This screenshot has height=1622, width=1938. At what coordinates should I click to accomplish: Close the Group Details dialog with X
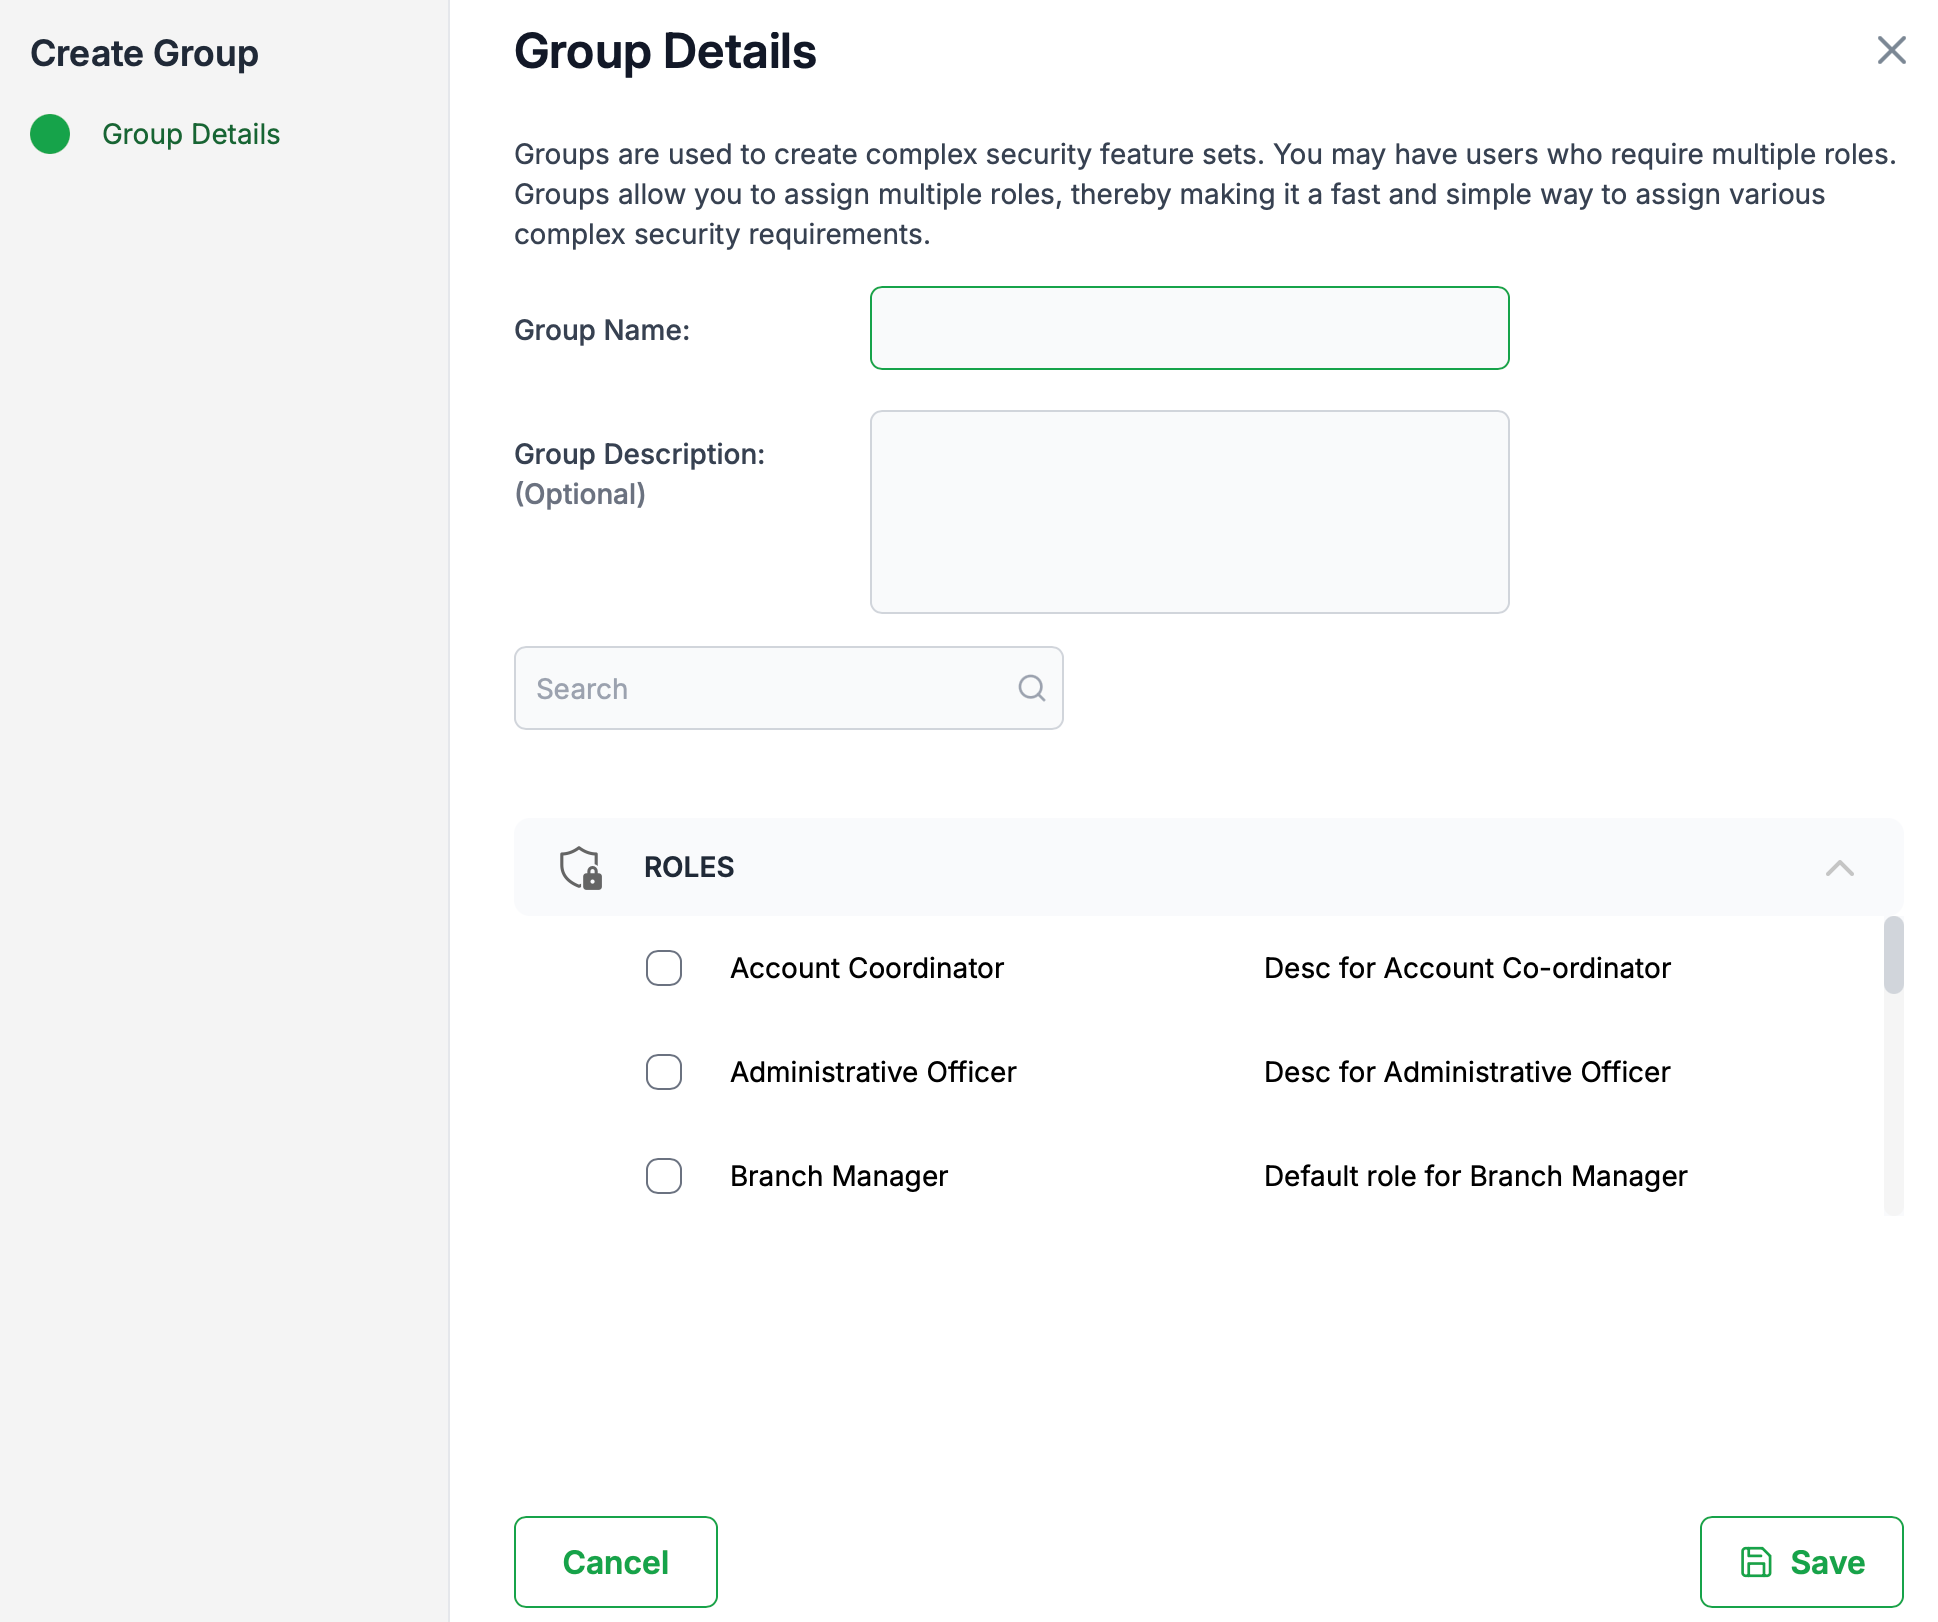[x=1891, y=50]
